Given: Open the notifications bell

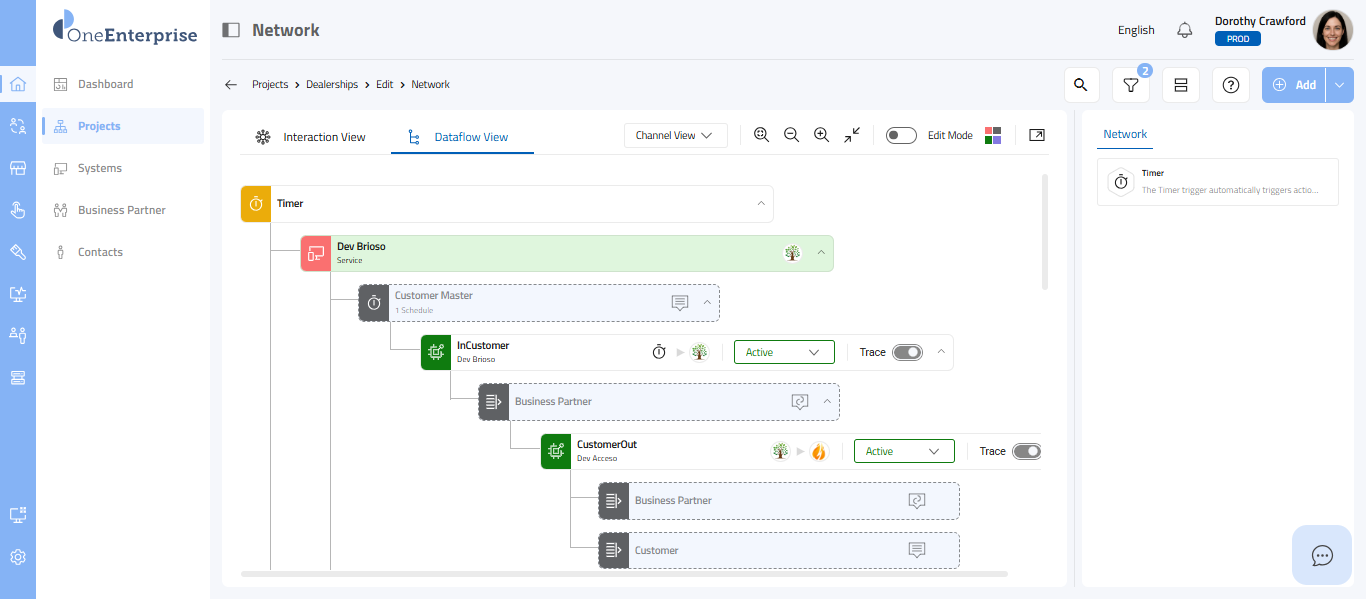Looking at the screenshot, I should click(1185, 30).
